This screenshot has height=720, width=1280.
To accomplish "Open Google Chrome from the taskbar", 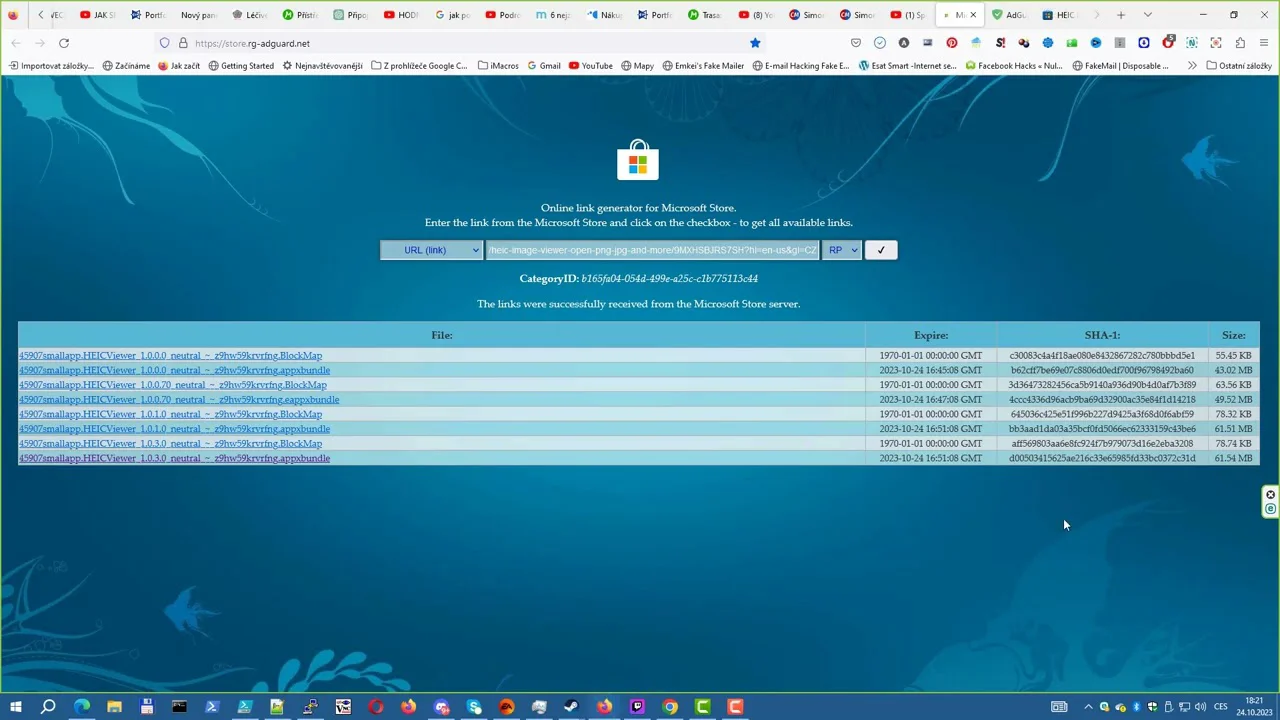I will pyautogui.click(x=670, y=707).
